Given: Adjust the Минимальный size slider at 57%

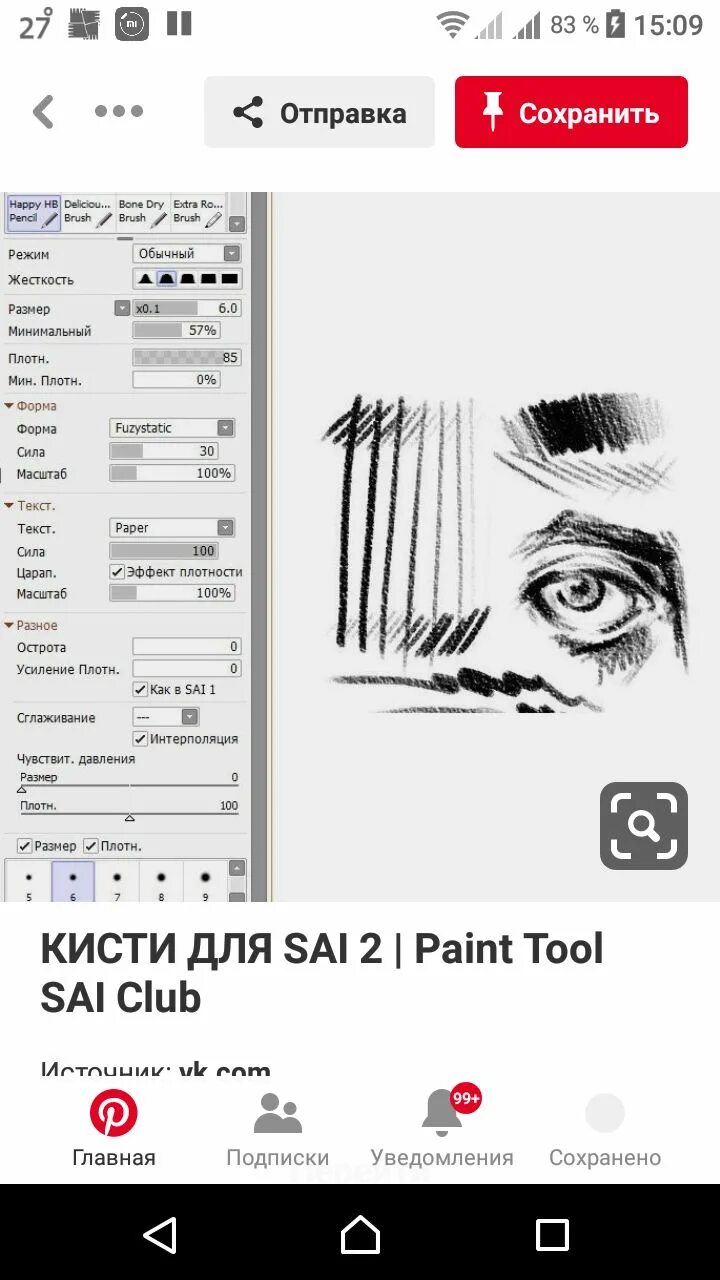Looking at the screenshot, I should click(176, 331).
